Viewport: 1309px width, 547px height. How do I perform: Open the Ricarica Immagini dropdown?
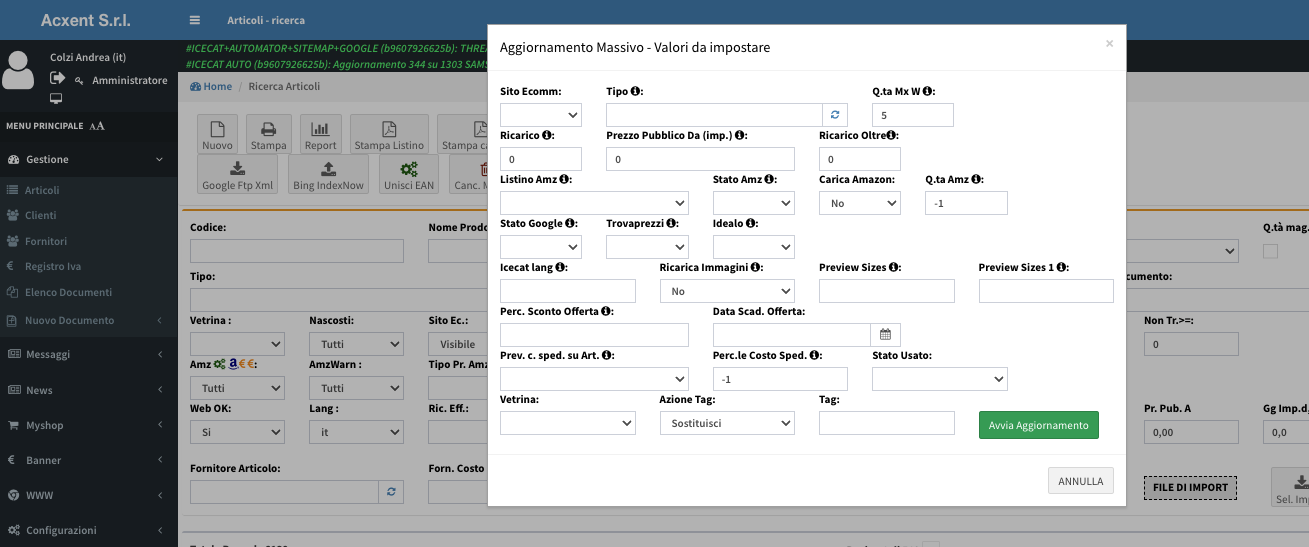tap(726, 291)
